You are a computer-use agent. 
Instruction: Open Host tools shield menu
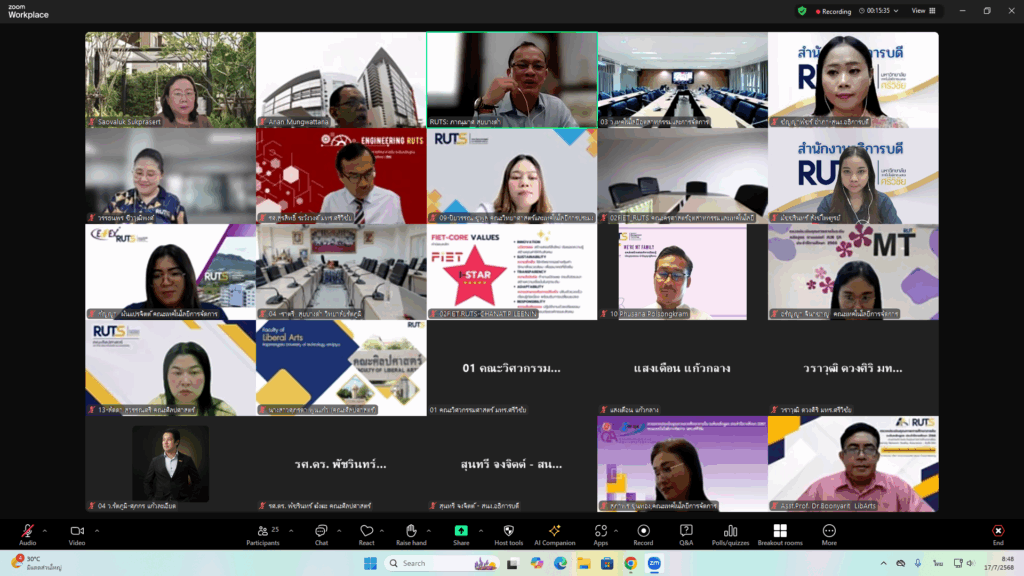click(509, 534)
